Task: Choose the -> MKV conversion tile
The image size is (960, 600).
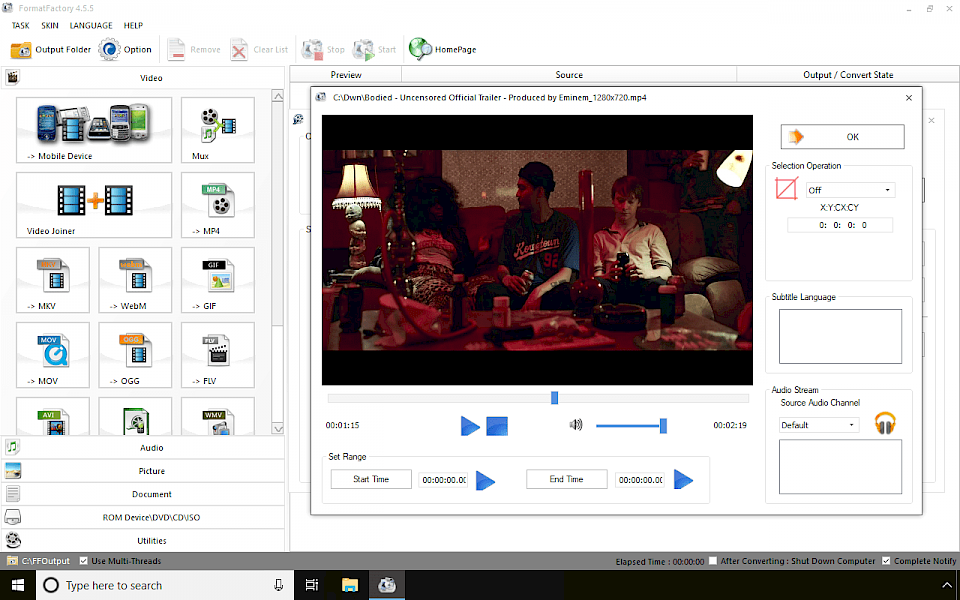Action: [53, 280]
